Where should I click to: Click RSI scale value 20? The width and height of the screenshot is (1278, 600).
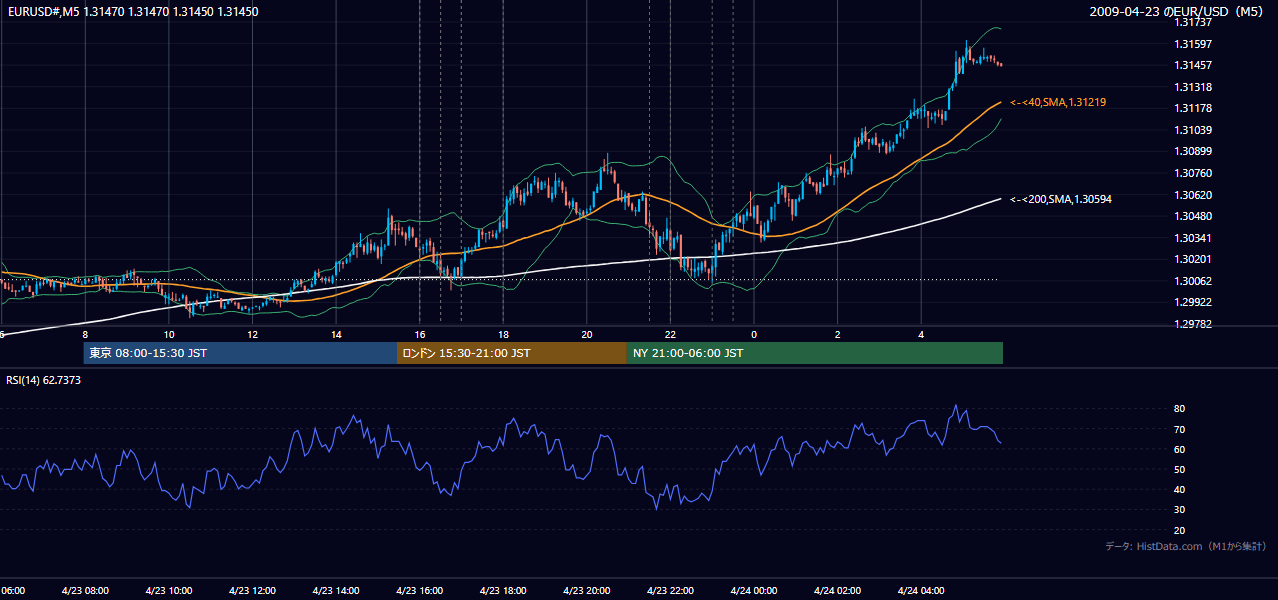pyautogui.click(x=1179, y=530)
